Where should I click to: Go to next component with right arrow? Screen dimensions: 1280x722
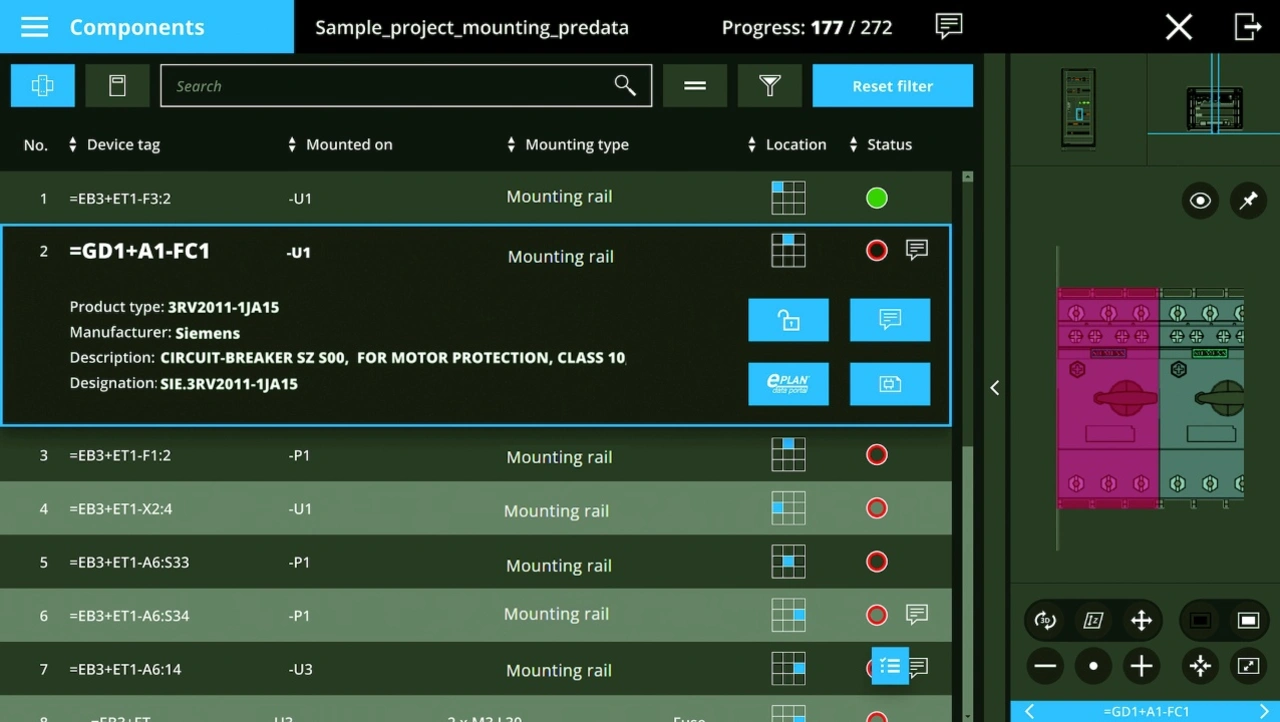tap(1265, 712)
